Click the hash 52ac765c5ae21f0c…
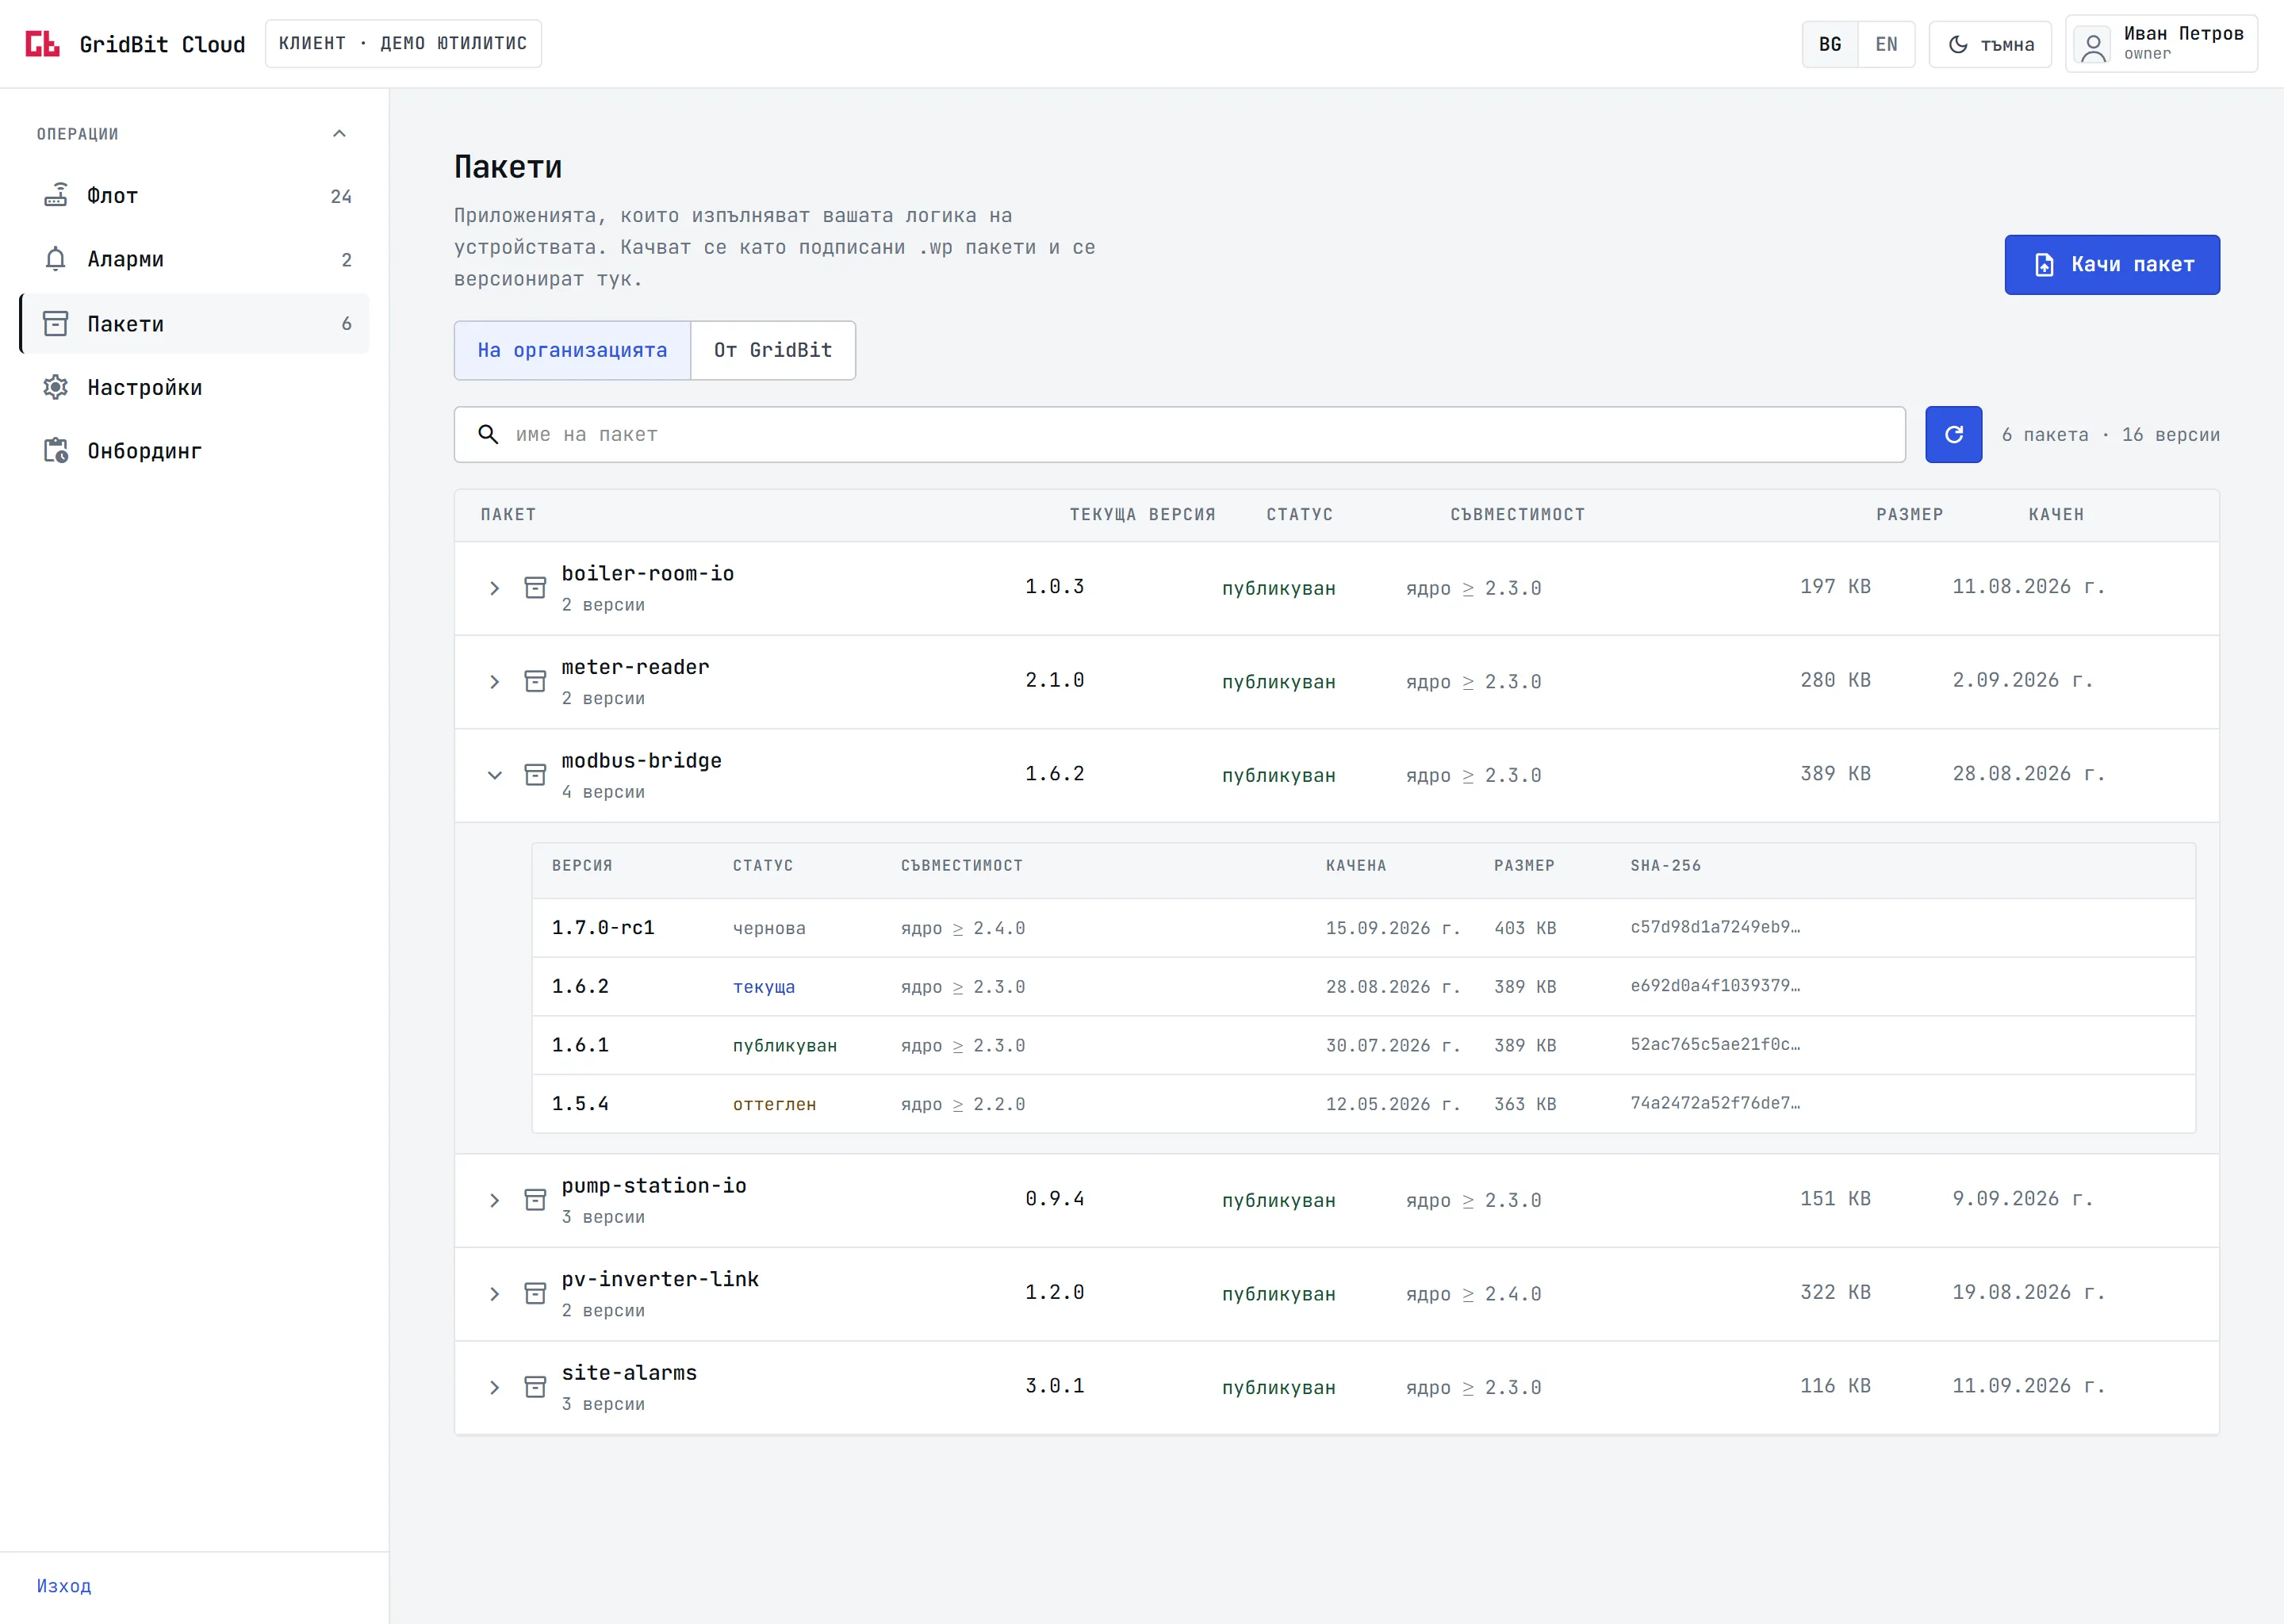This screenshot has height=1624, width=2284. 1715,1044
